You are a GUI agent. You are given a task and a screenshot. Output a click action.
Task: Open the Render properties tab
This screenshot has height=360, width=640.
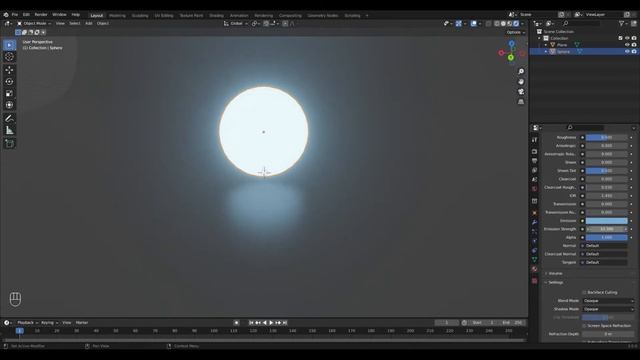534,151
